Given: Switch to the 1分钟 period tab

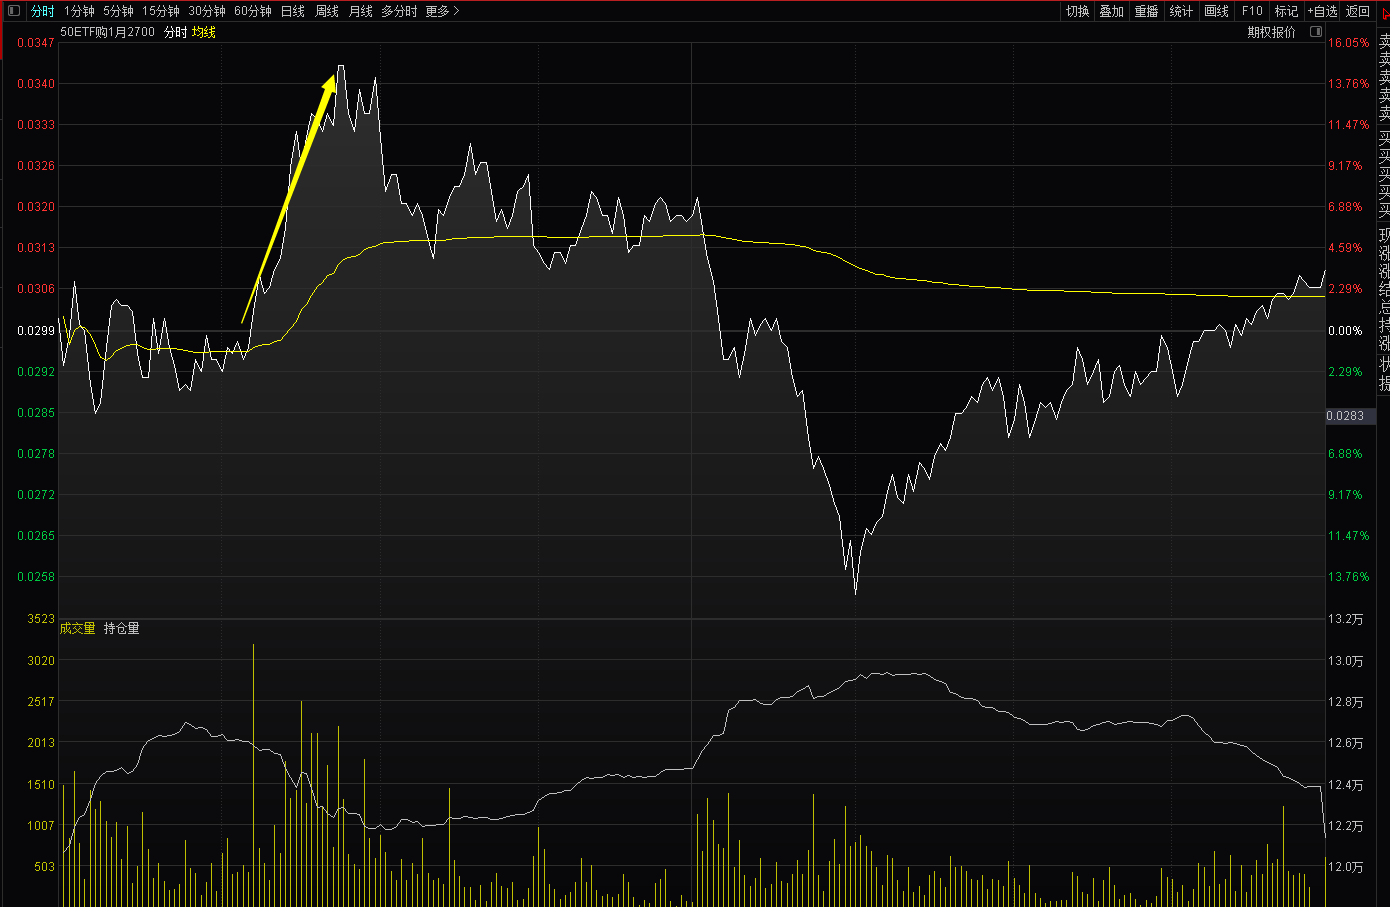Looking at the screenshot, I should coord(79,11).
